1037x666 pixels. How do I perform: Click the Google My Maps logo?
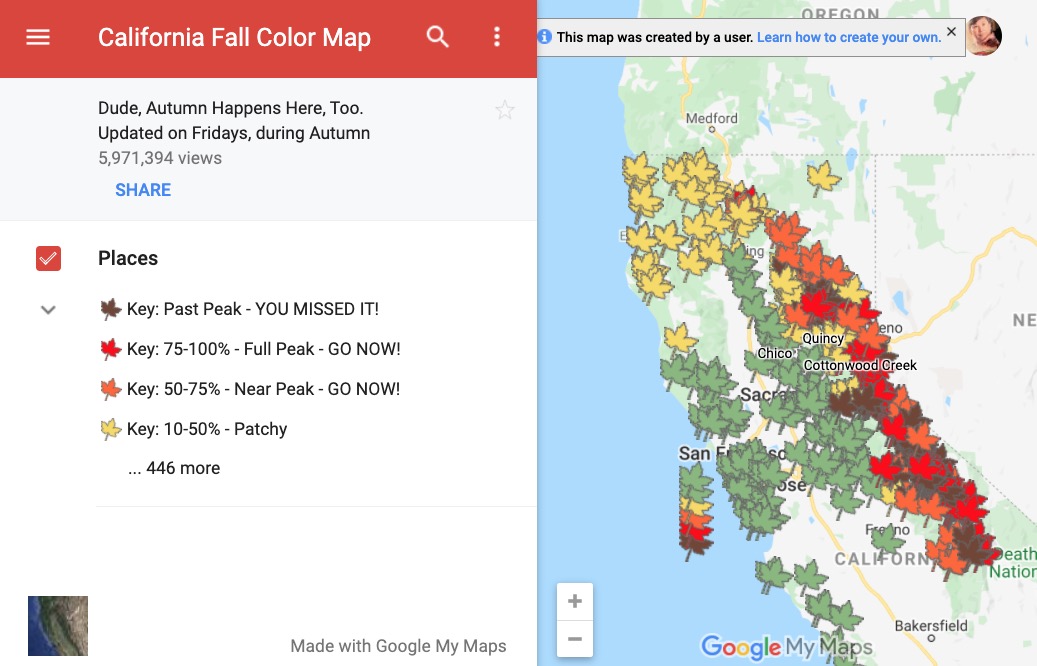tap(786, 646)
